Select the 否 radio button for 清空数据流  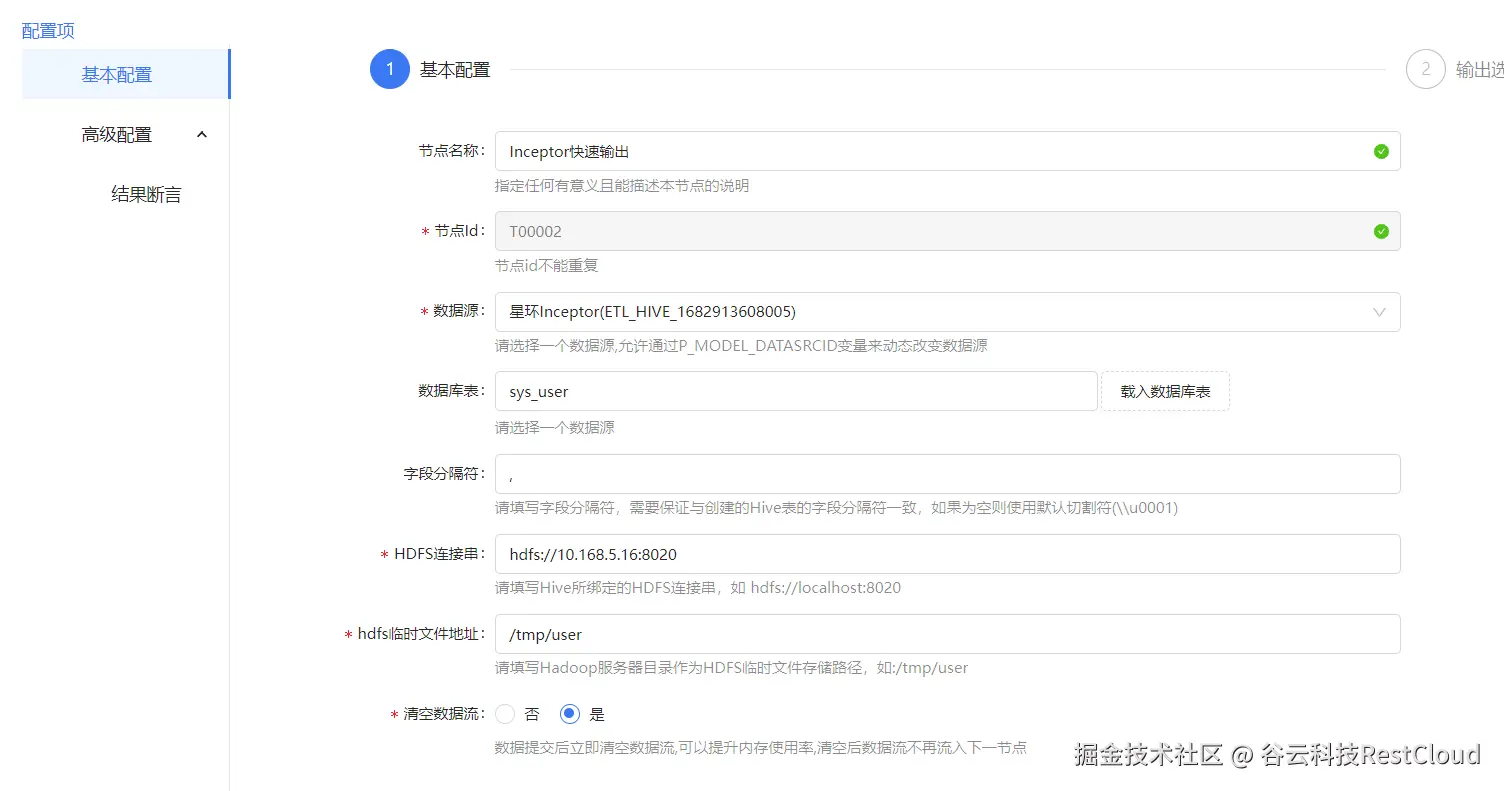point(506,713)
